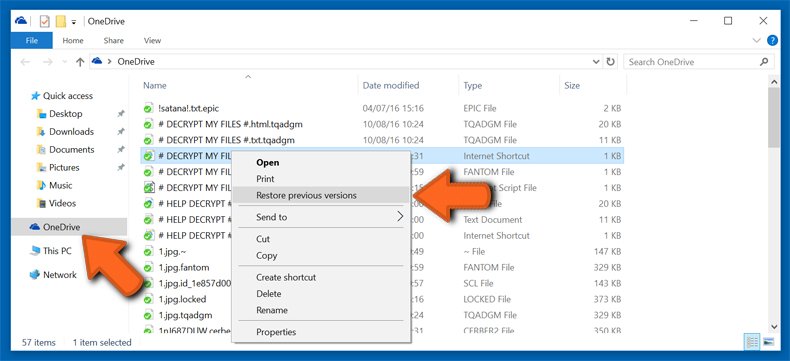Switch to Large icons view button
This screenshot has width=790, height=361.
coord(768,342)
